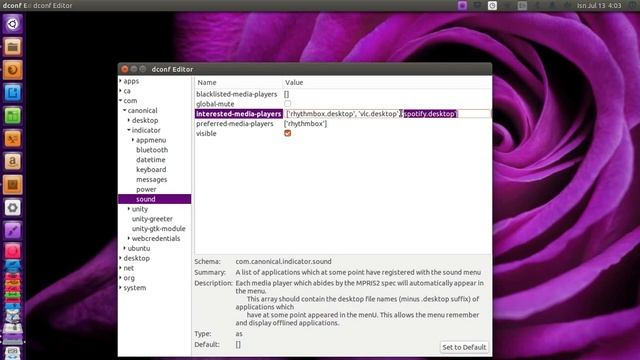Screen dimensions: 640x360
Task: Expand the desktop node under canonical
Action: pos(129,120)
